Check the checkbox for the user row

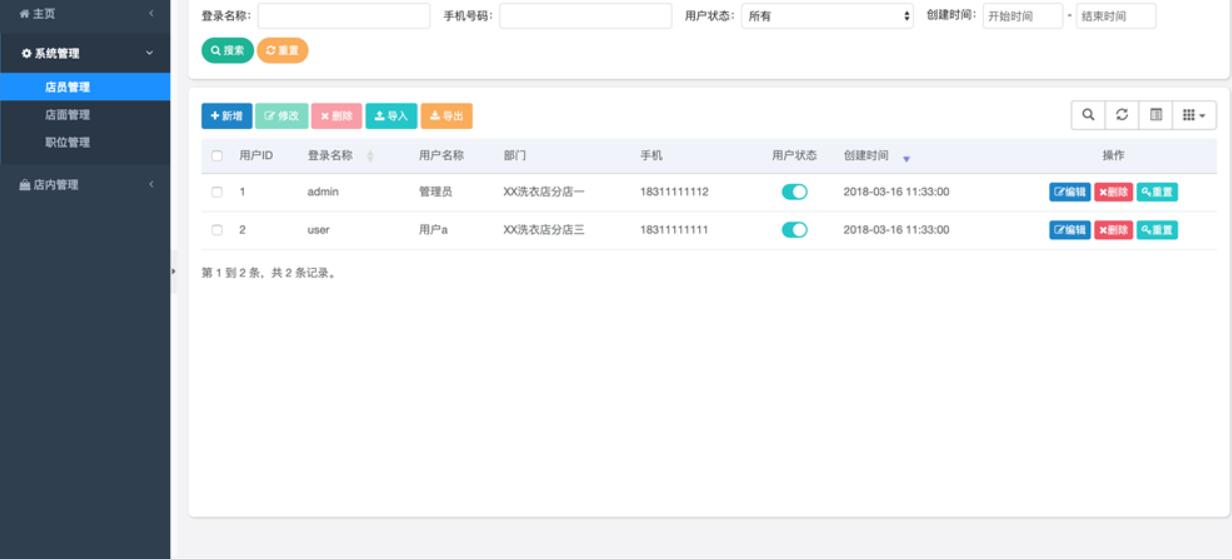click(x=217, y=230)
